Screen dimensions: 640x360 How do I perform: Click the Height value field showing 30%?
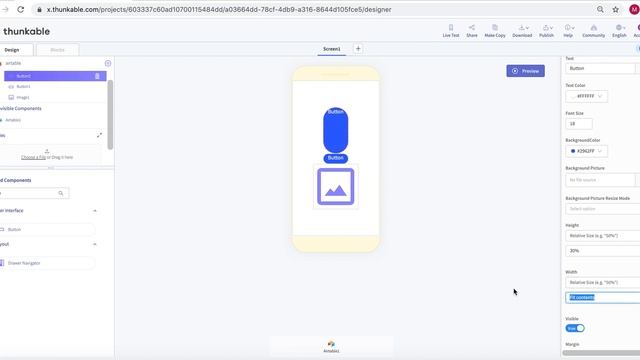click(x=603, y=251)
